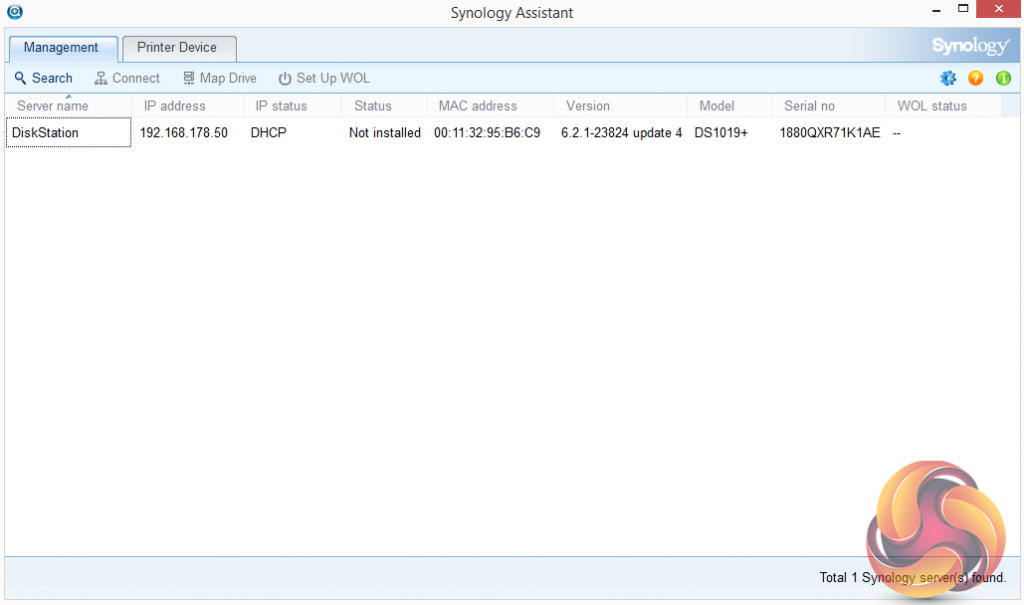Open help via the orange question icon

975,78
